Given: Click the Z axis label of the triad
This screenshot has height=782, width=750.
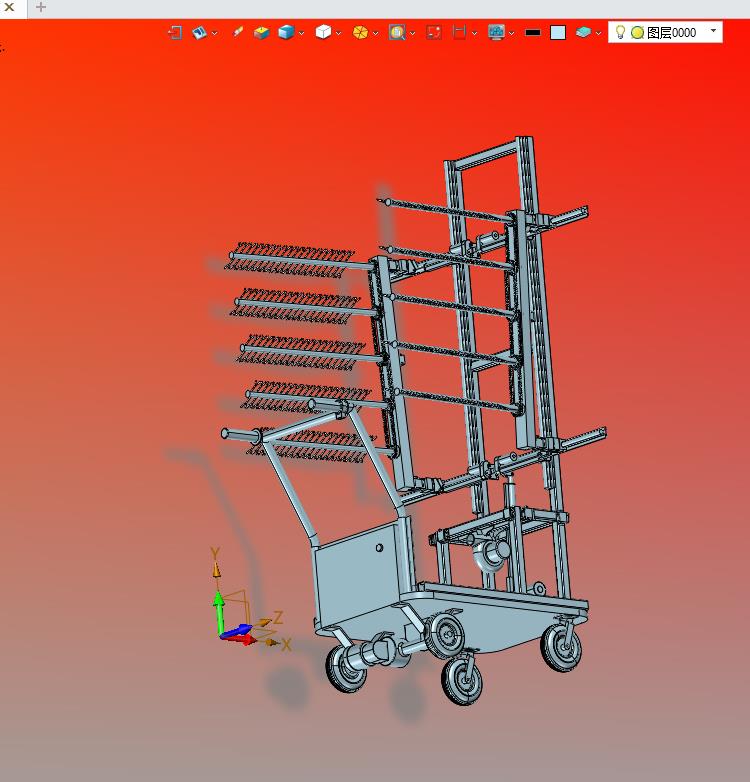Looking at the screenshot, I should (278, 617).
